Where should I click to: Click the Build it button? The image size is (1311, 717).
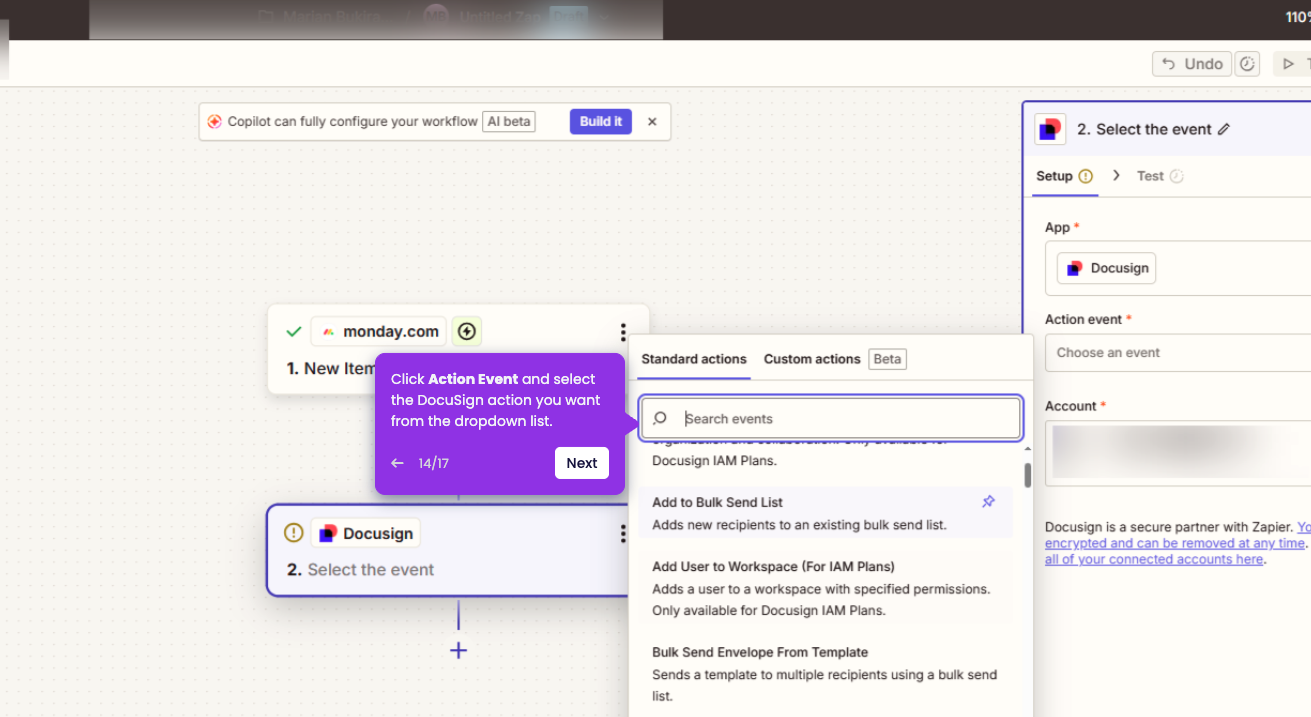601,122
